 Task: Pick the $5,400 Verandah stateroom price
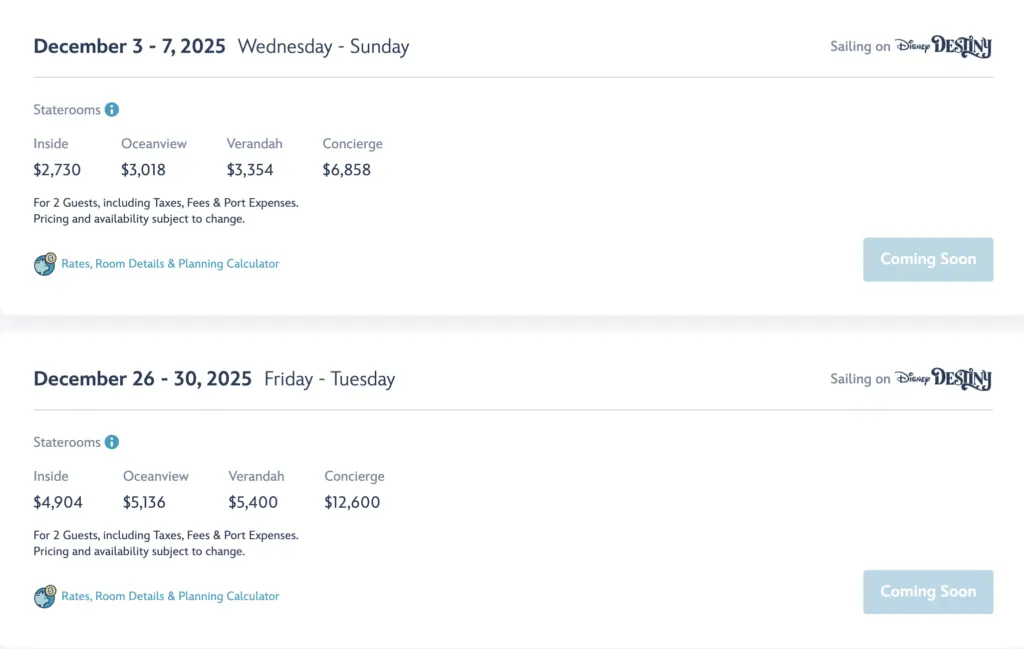click(x=253, y=502)
